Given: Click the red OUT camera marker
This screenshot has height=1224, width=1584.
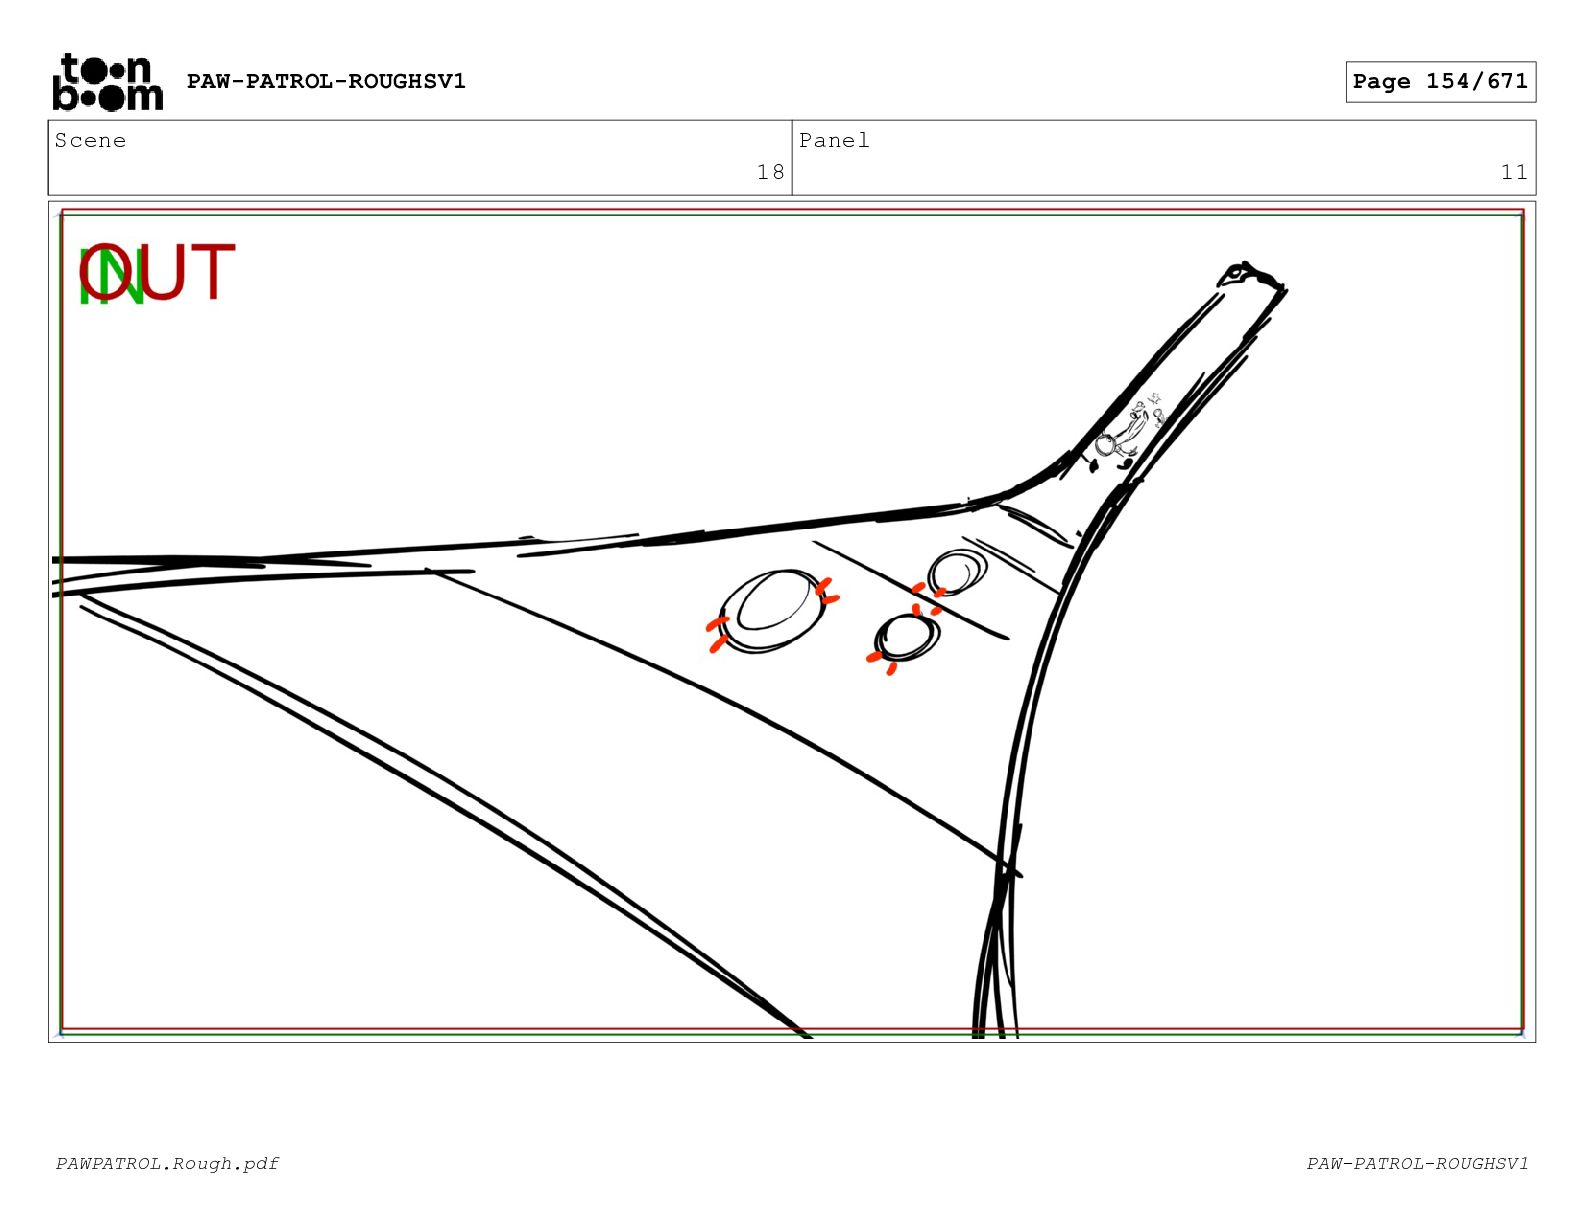Looking at the screenshot, I should [158, 272].
